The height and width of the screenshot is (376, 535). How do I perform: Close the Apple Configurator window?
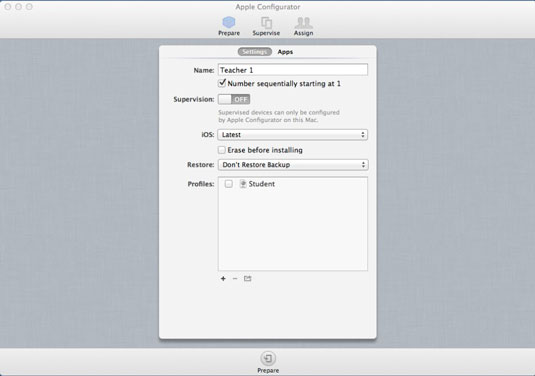point(8,7)
